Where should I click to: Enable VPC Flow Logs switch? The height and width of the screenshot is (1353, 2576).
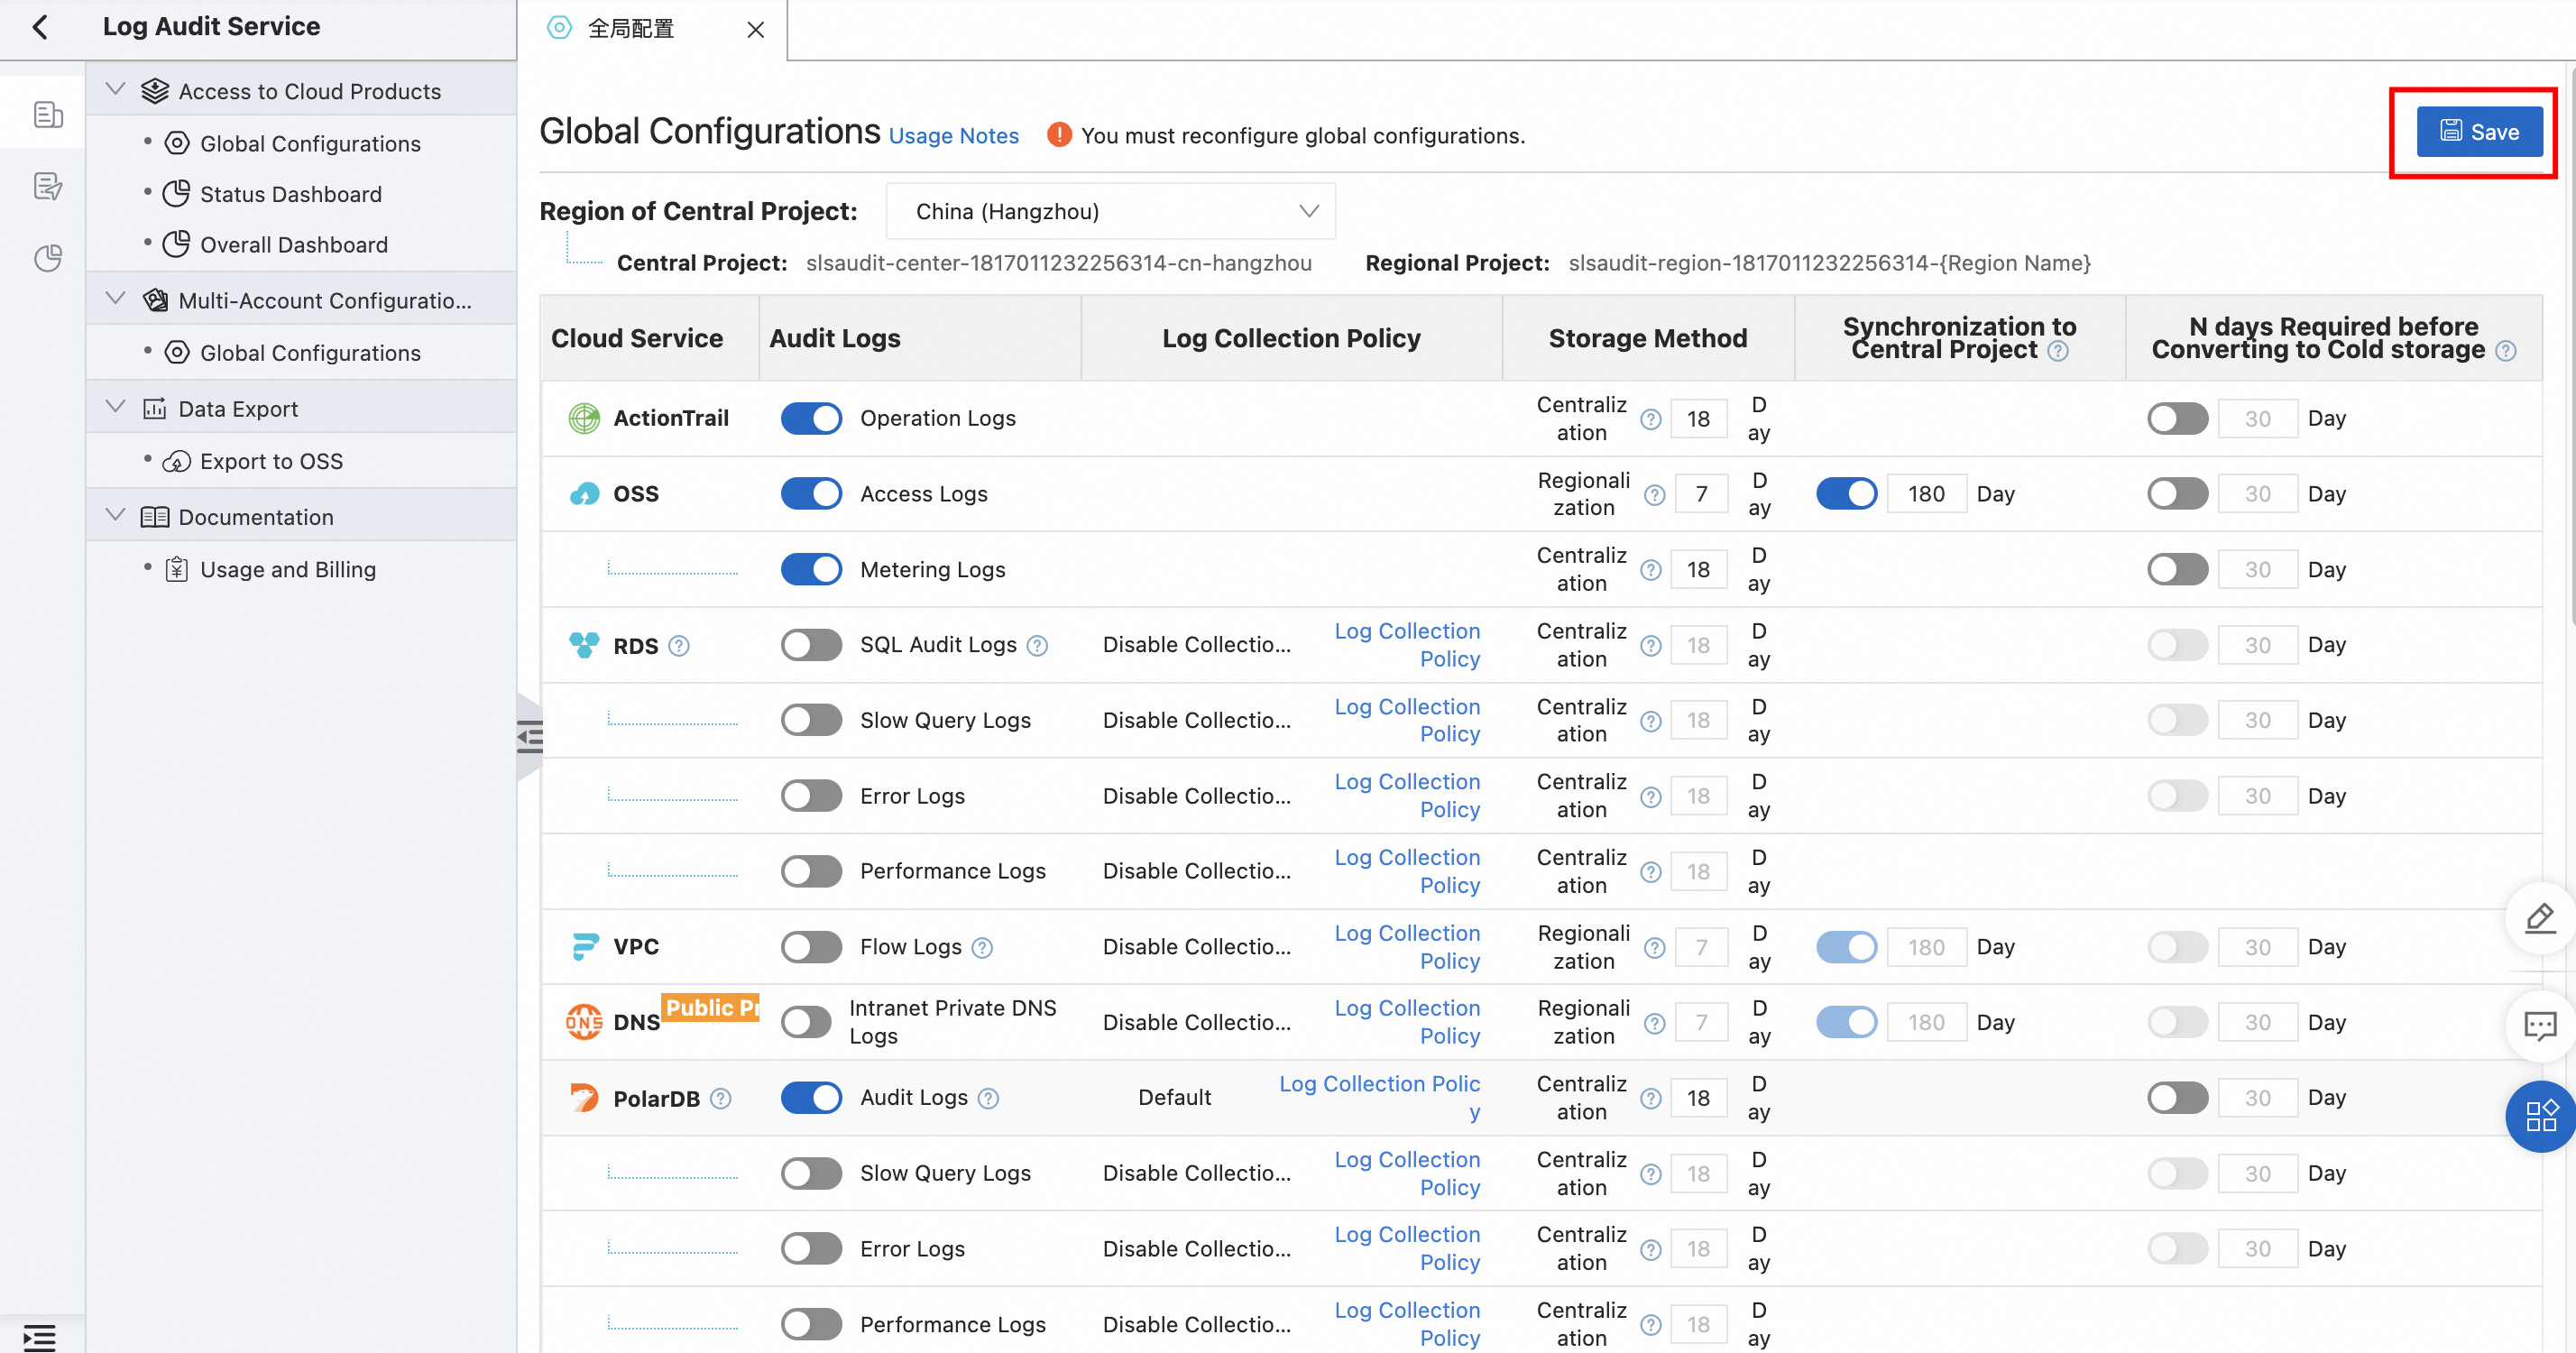tap(811, 946)
